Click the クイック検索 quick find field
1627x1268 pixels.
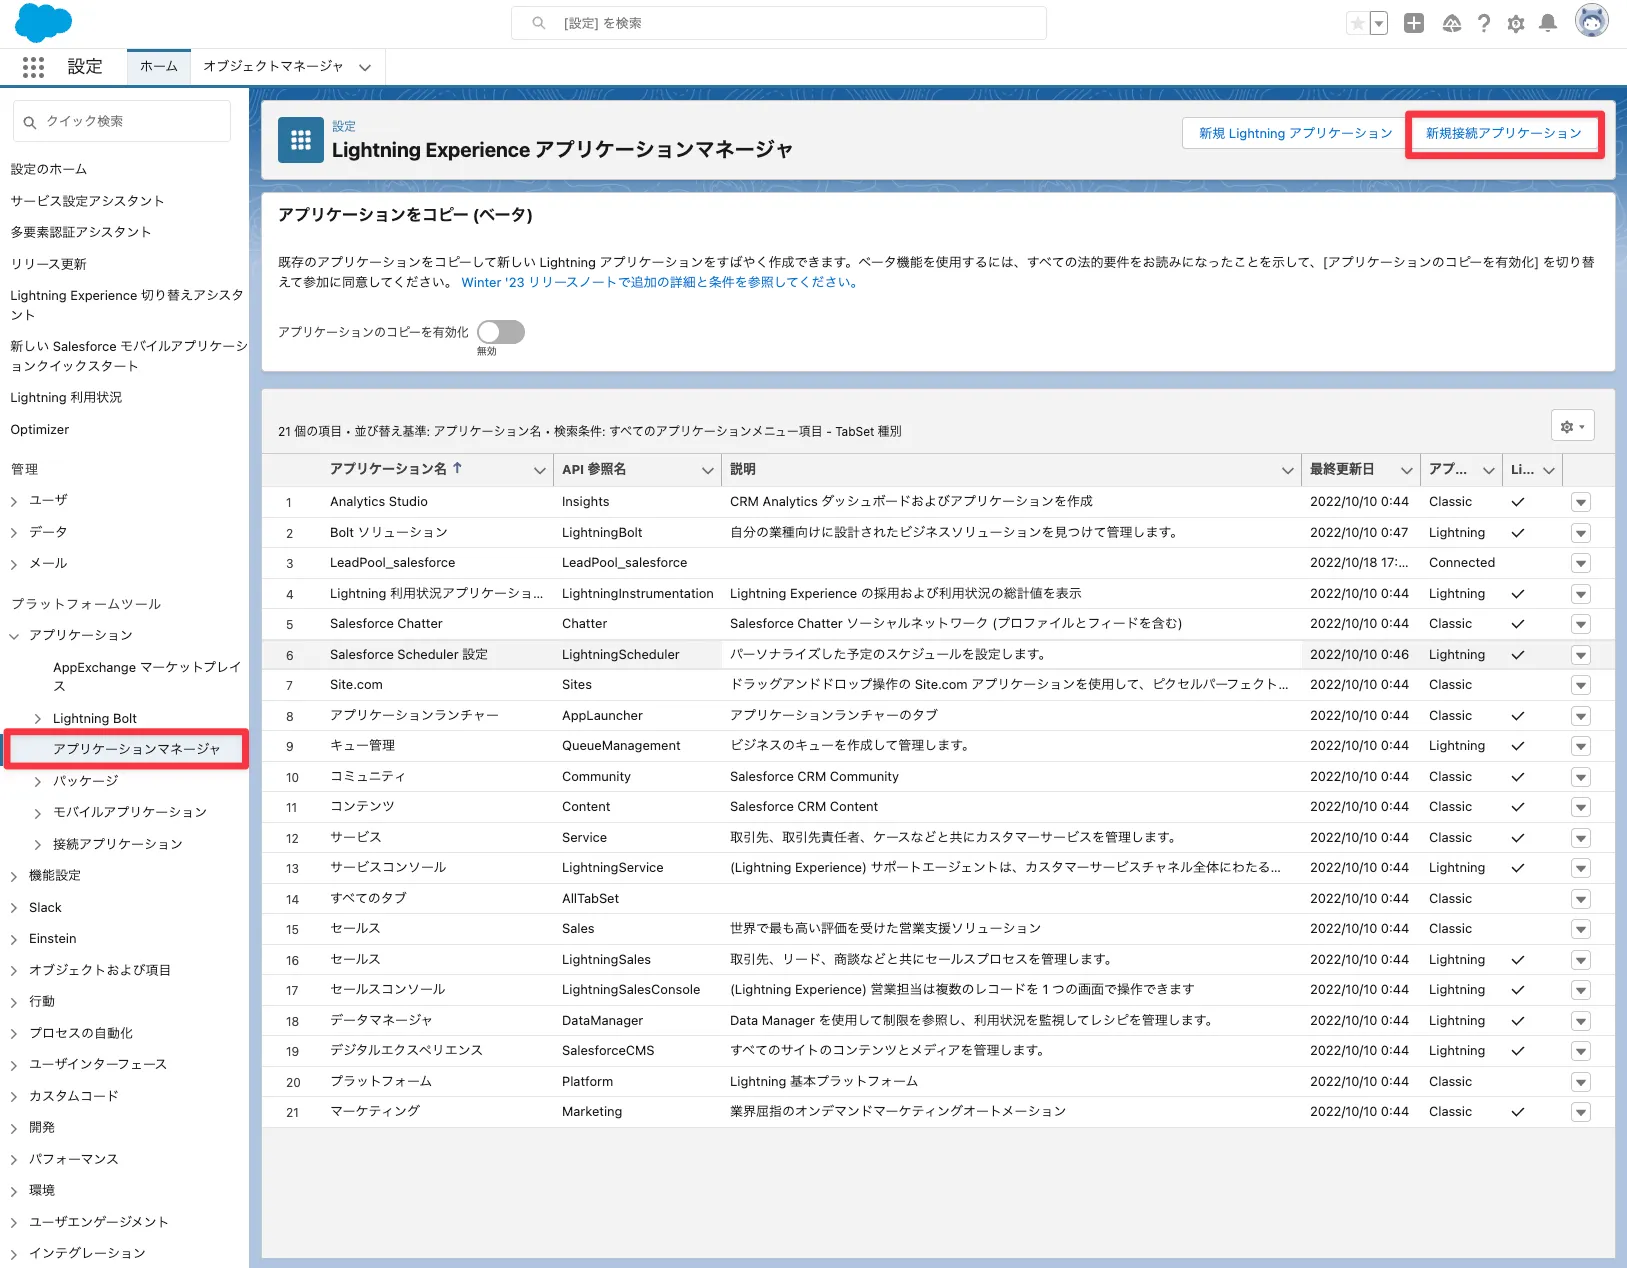coord(122,122)
